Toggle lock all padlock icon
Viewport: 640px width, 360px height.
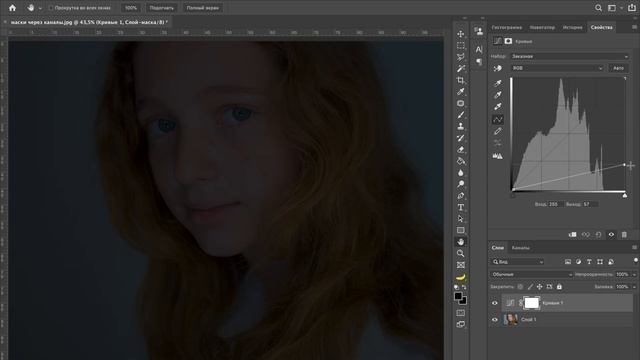[559, 287]
